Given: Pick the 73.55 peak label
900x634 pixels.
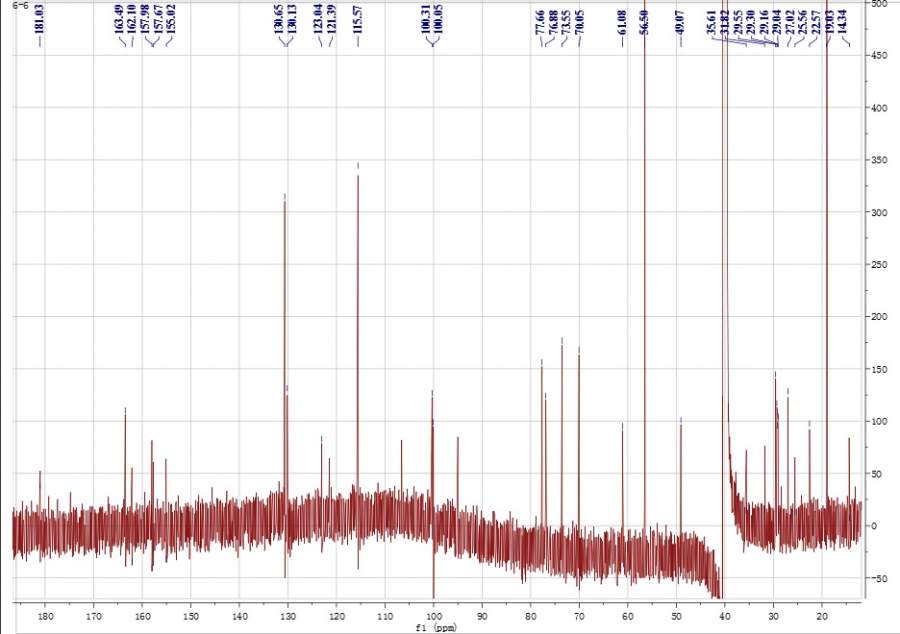Looking at the screenshot, I should (x=566, y=22).
